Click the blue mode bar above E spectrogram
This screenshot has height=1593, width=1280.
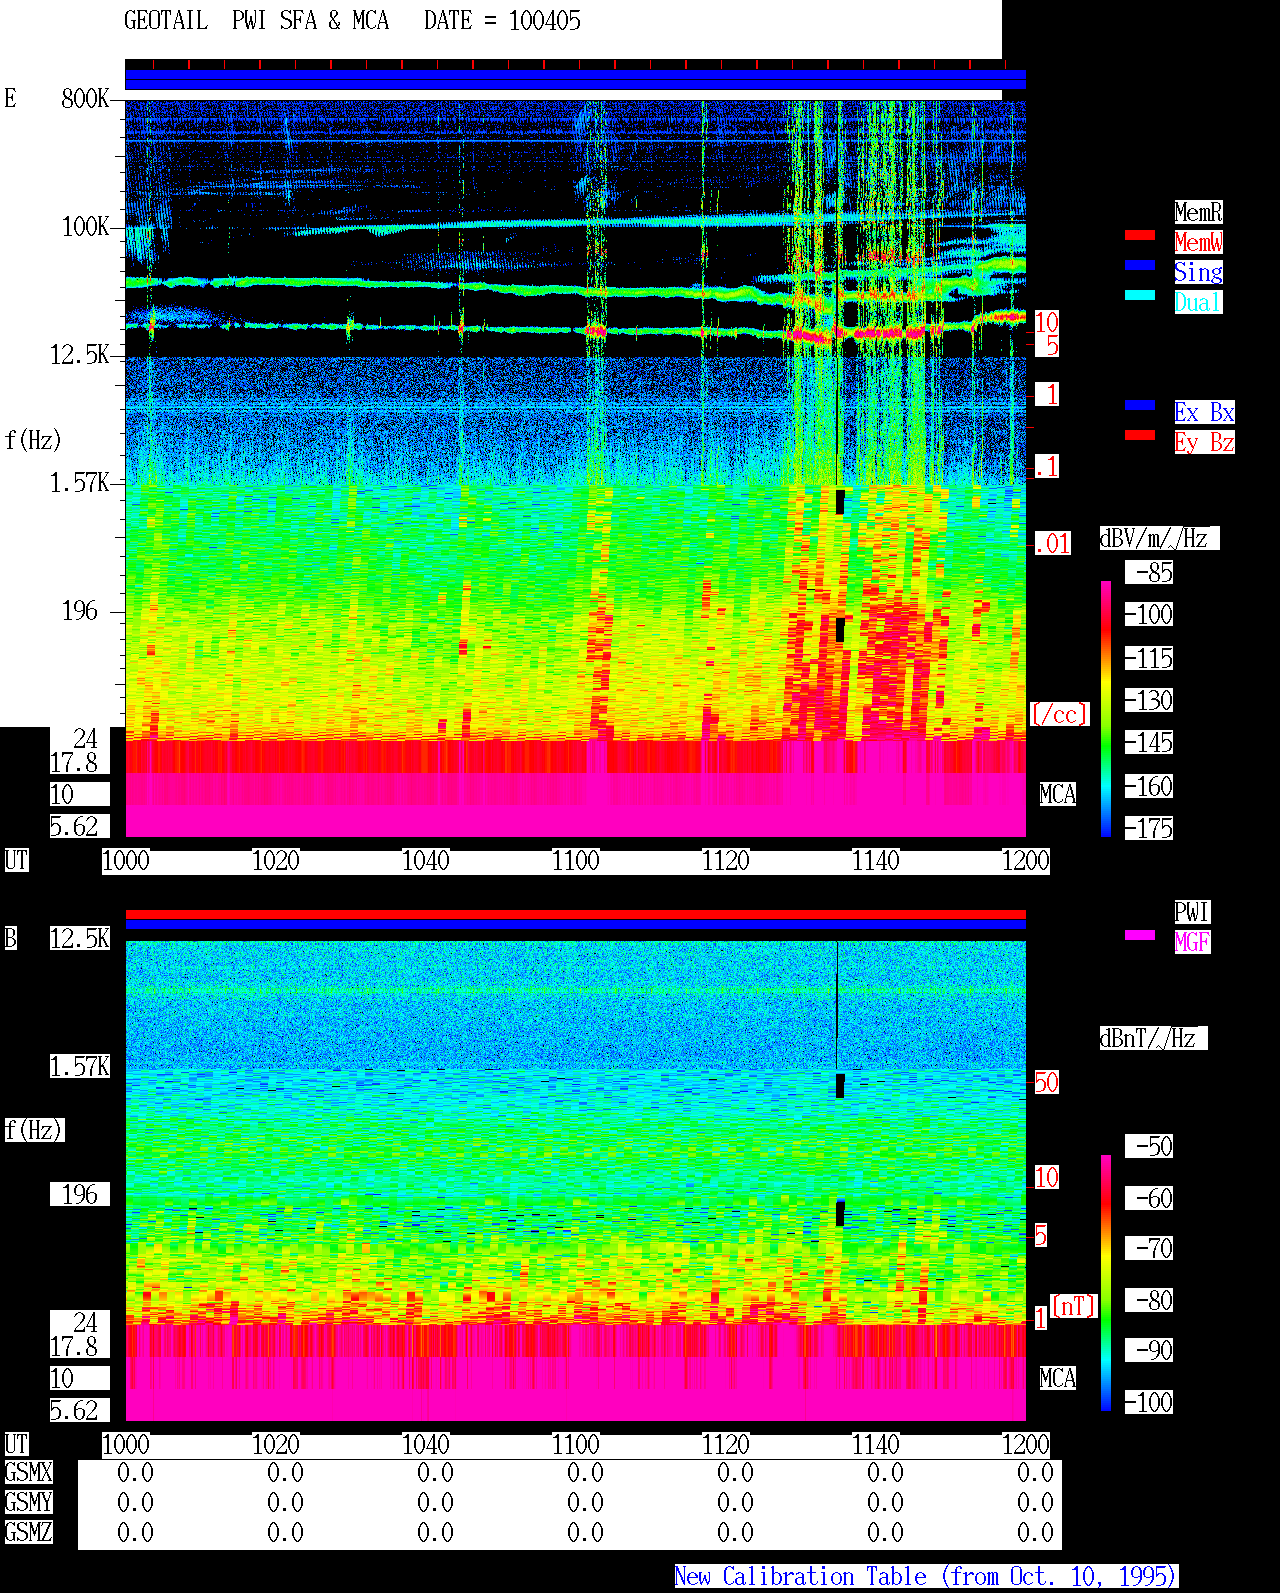click(575, 80)
